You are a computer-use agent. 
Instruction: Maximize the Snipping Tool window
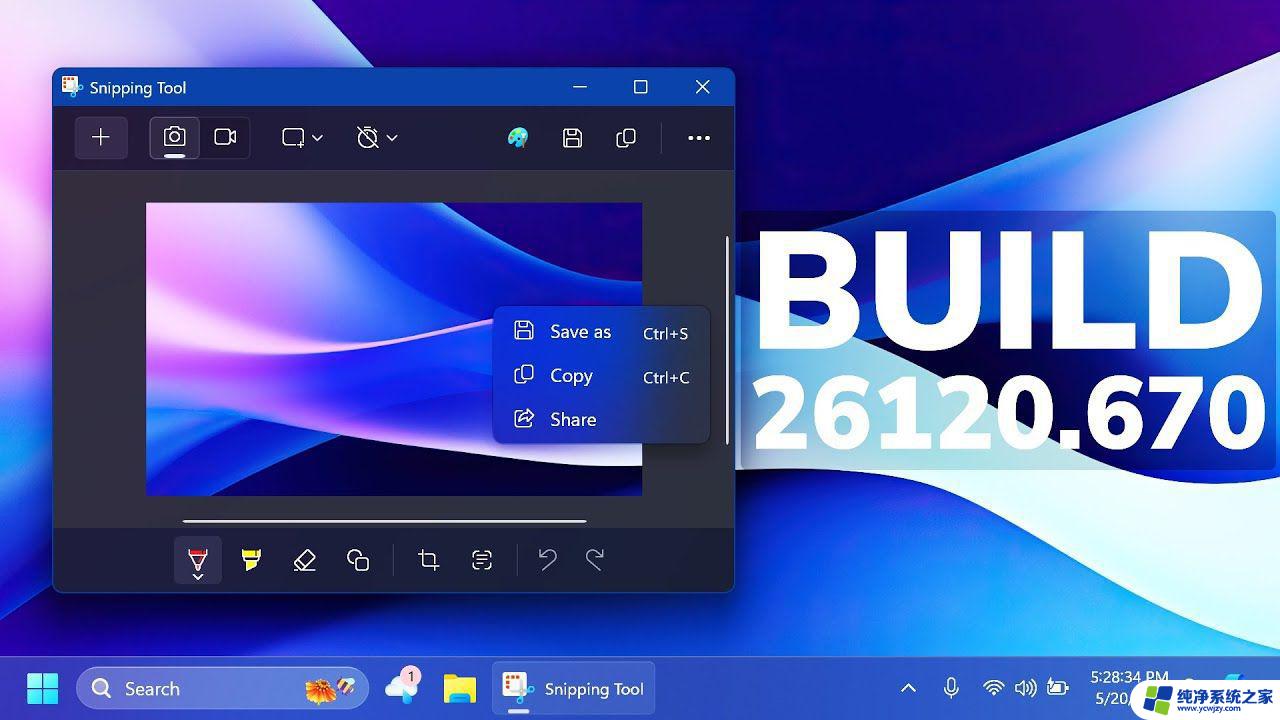[641, 87]
